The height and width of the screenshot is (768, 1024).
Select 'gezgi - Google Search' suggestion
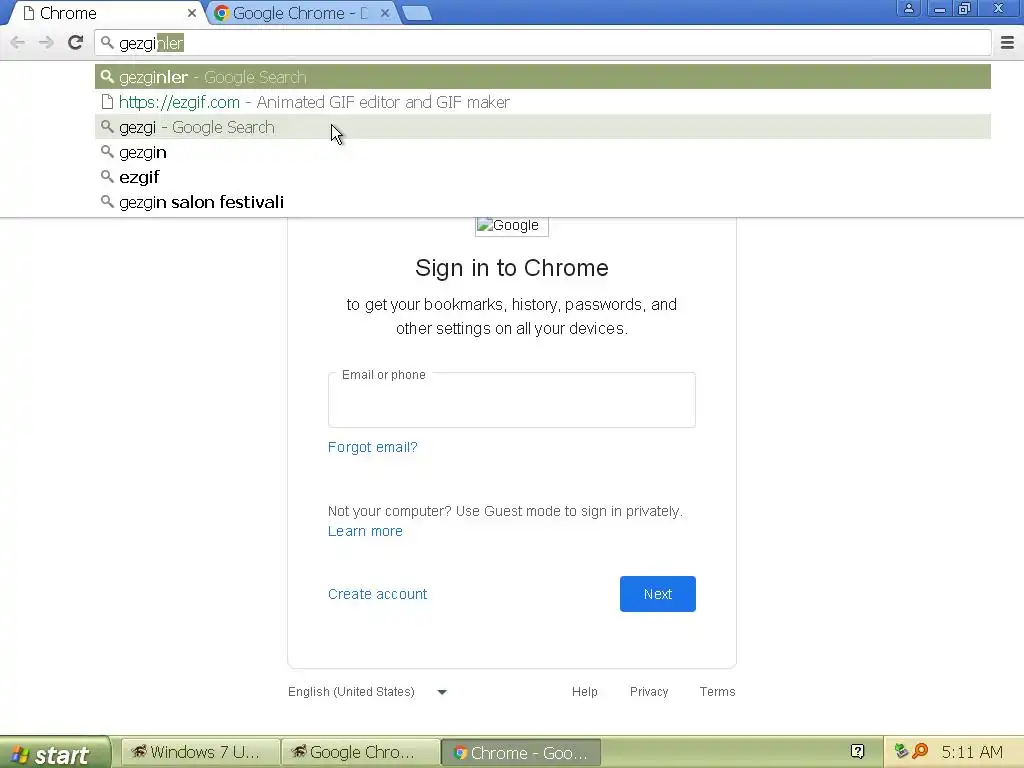[x=543, y=127]
